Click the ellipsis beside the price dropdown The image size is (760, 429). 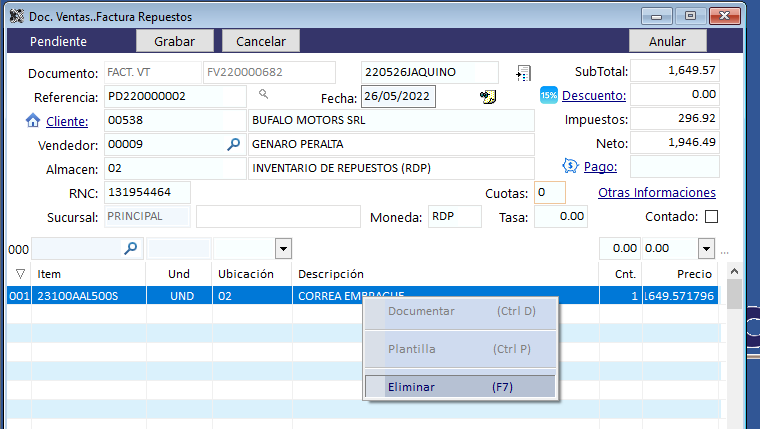click(x=725, y=252)
